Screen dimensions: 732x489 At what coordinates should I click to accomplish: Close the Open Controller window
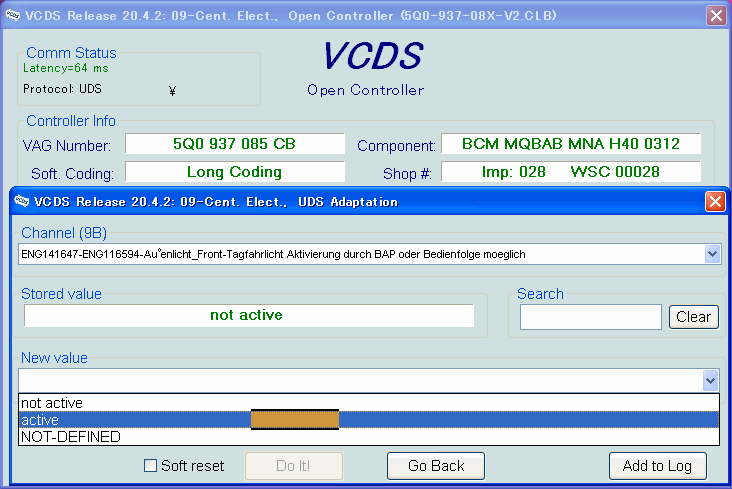click(717, 15)
